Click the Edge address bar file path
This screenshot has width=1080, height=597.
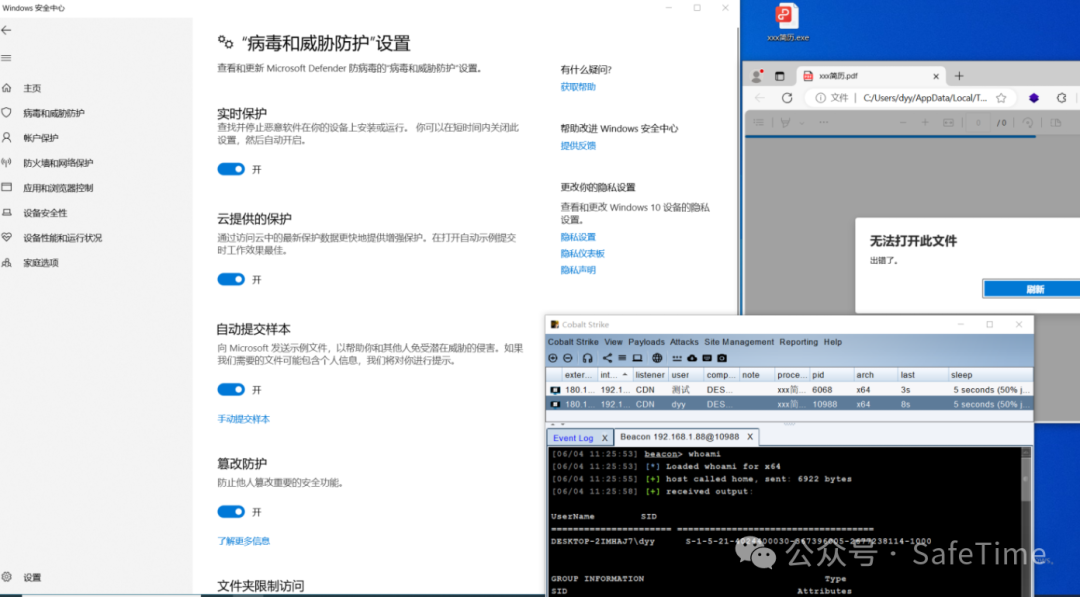[x=925, y=98]
